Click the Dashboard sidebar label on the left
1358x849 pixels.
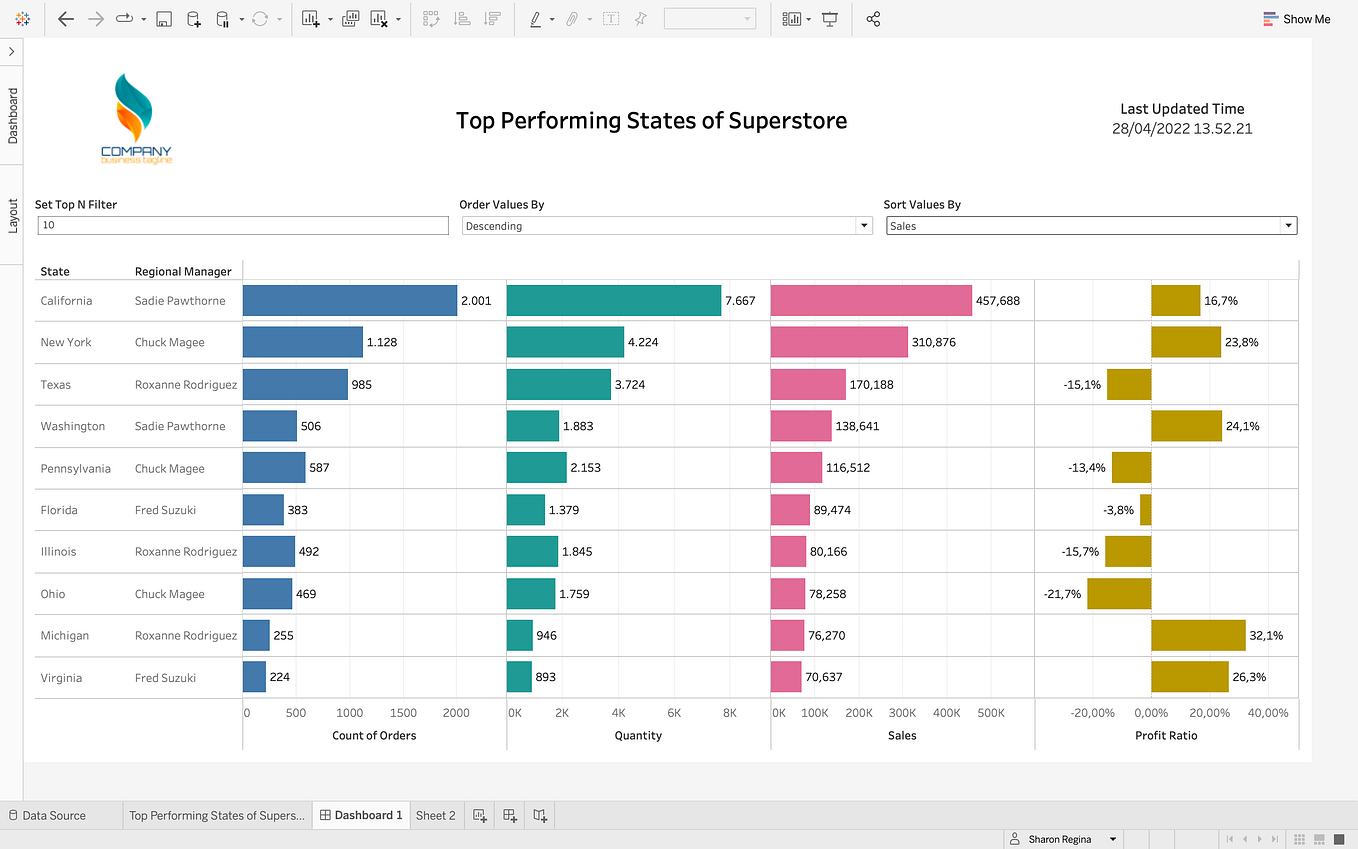(11, 117)
